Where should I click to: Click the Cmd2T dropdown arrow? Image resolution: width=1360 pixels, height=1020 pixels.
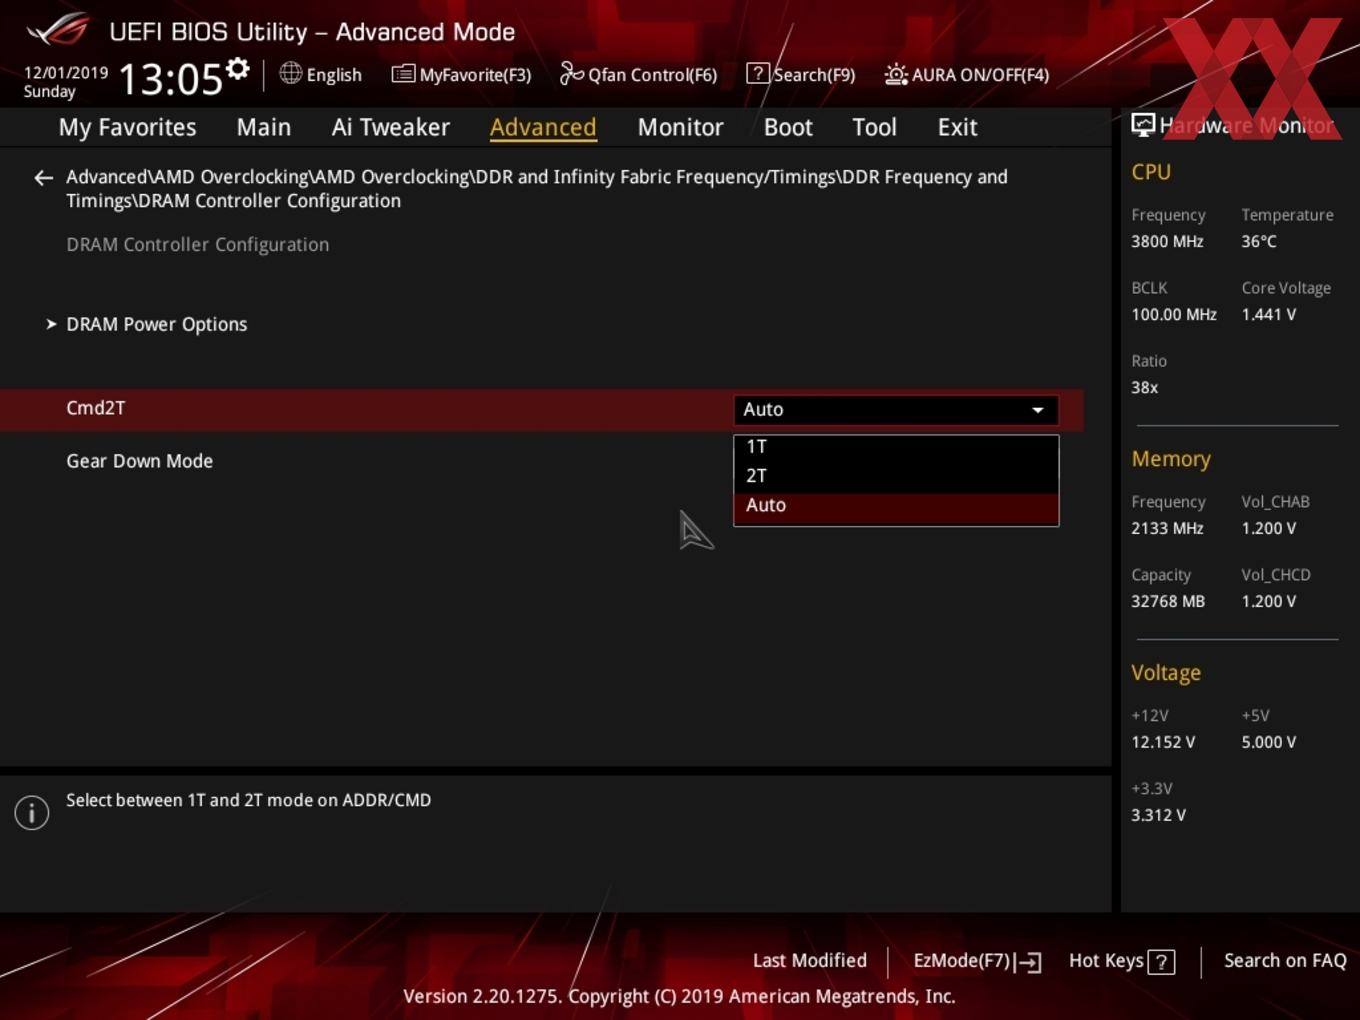tap(1038, 410)
